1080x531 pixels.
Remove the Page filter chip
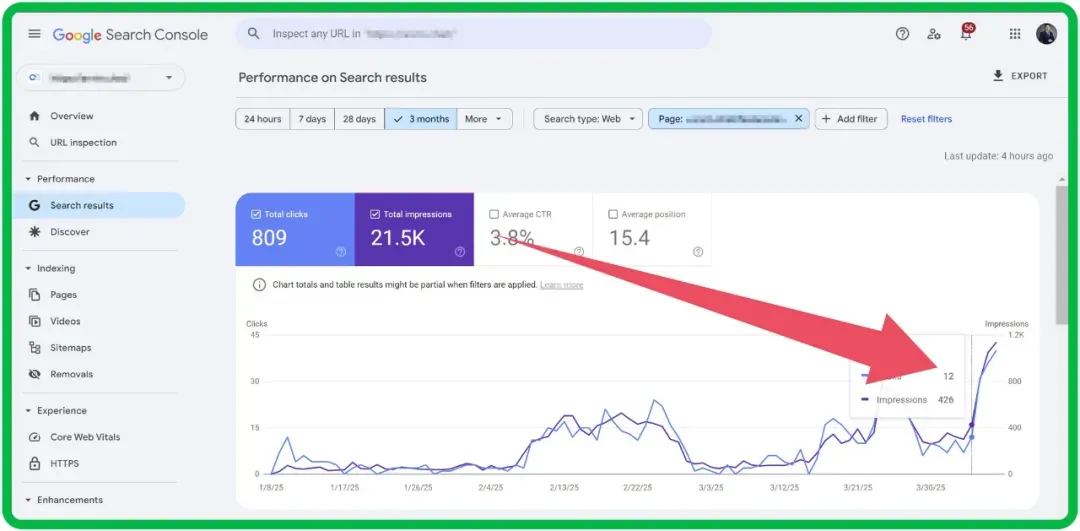pyautogui.click(x=798, y=119)
